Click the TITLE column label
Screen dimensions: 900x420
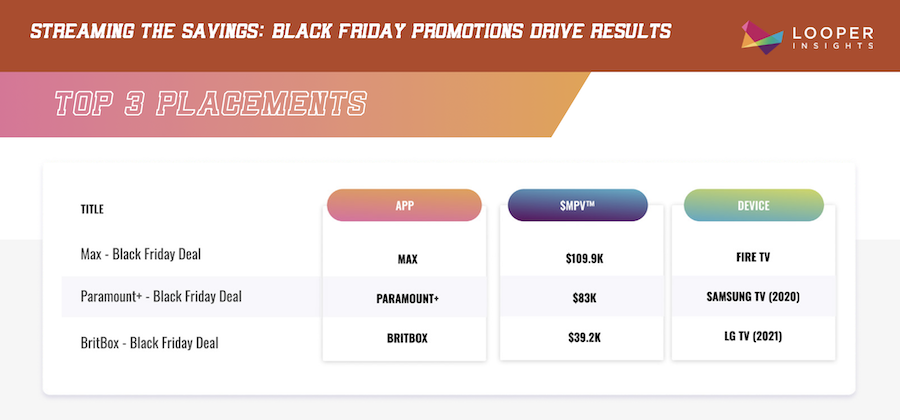[x=92, y=209]
